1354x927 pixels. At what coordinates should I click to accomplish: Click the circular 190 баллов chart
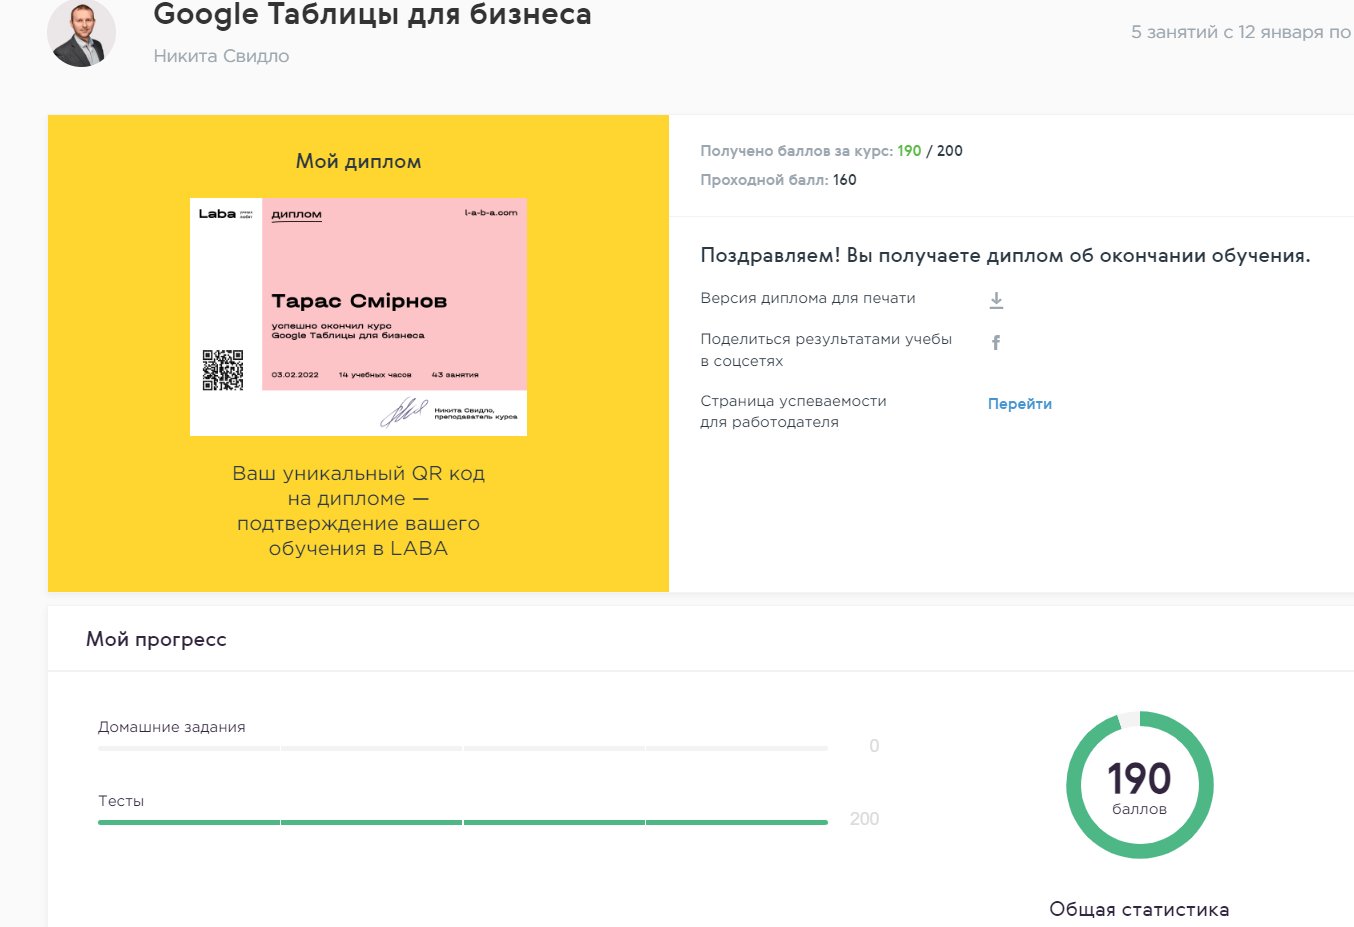tap(1140, 785)
